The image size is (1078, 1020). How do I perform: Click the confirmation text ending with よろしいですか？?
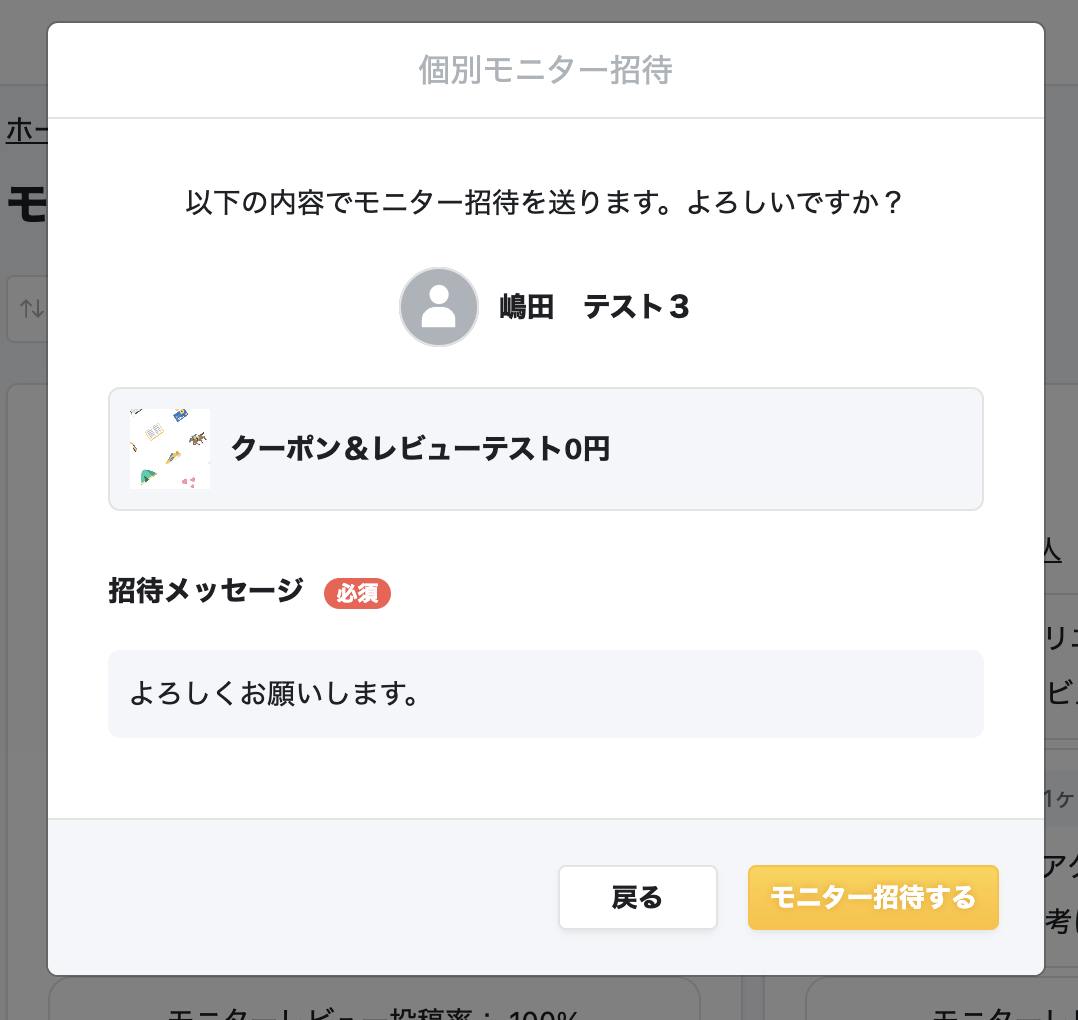543,202
